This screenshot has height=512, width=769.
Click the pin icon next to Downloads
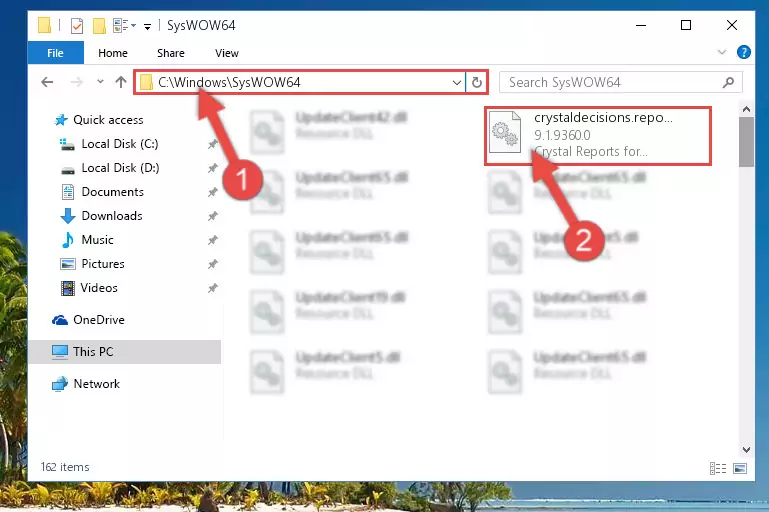(x=212, y=216)
